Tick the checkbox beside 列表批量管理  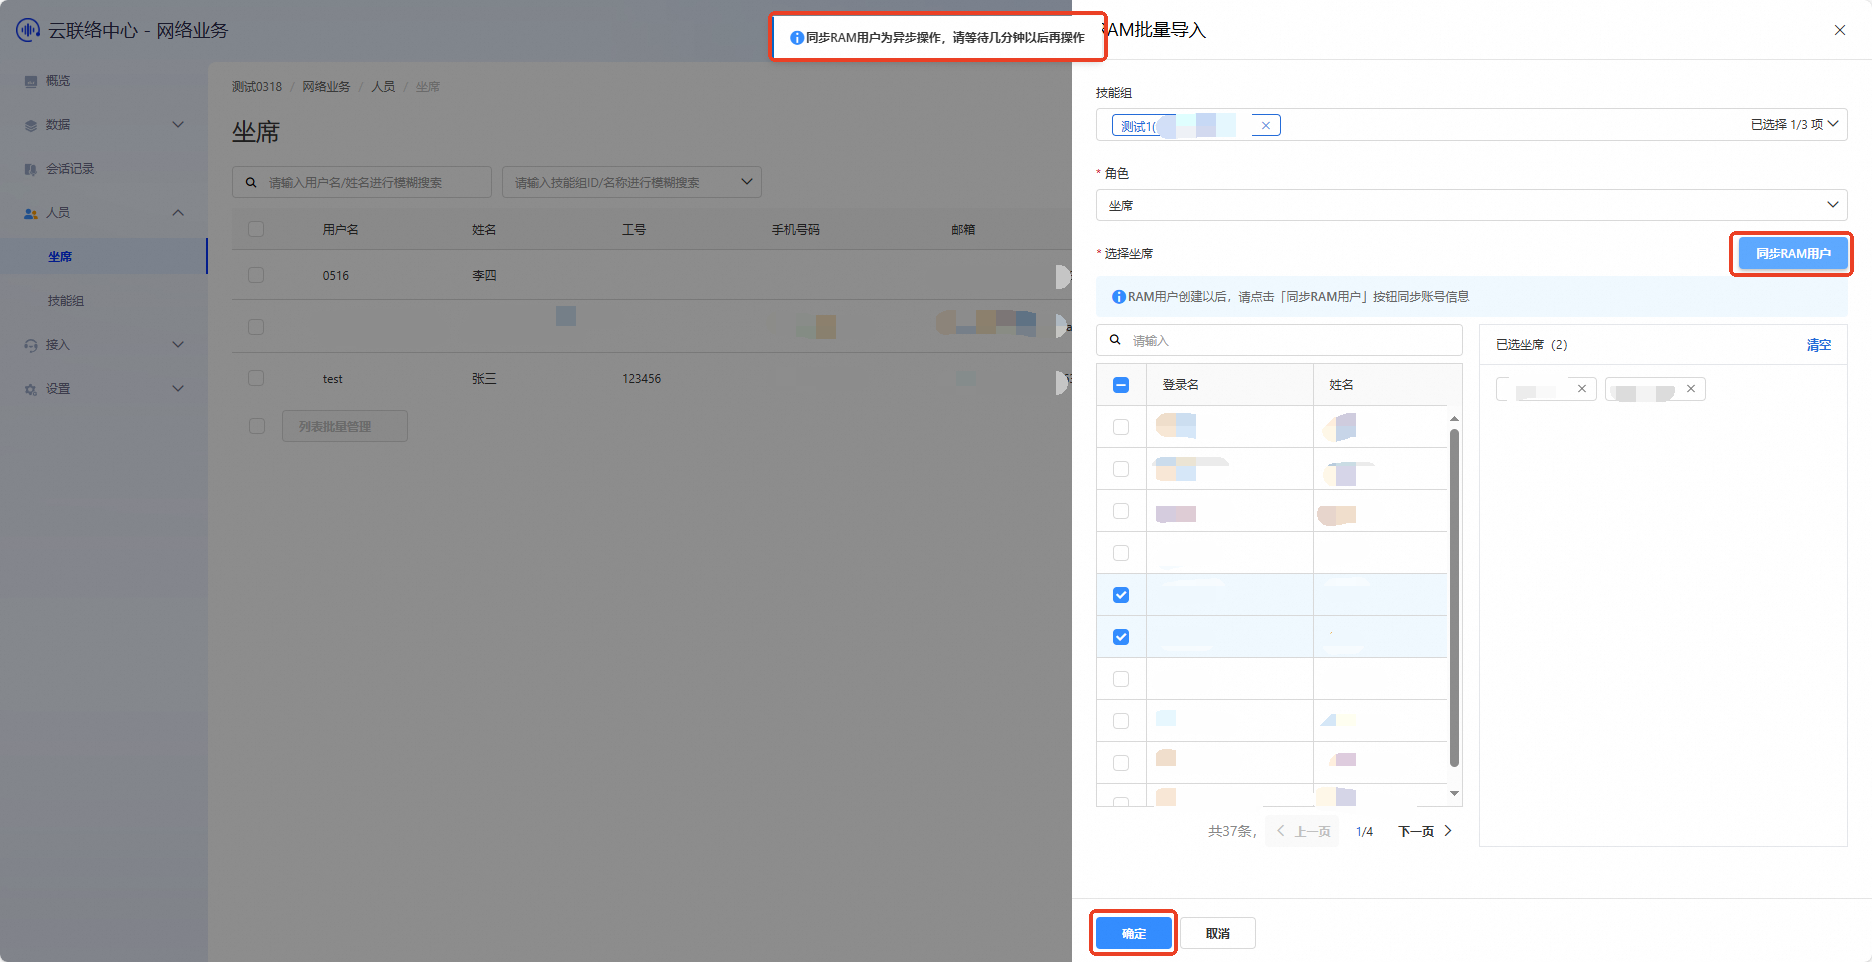257,426
